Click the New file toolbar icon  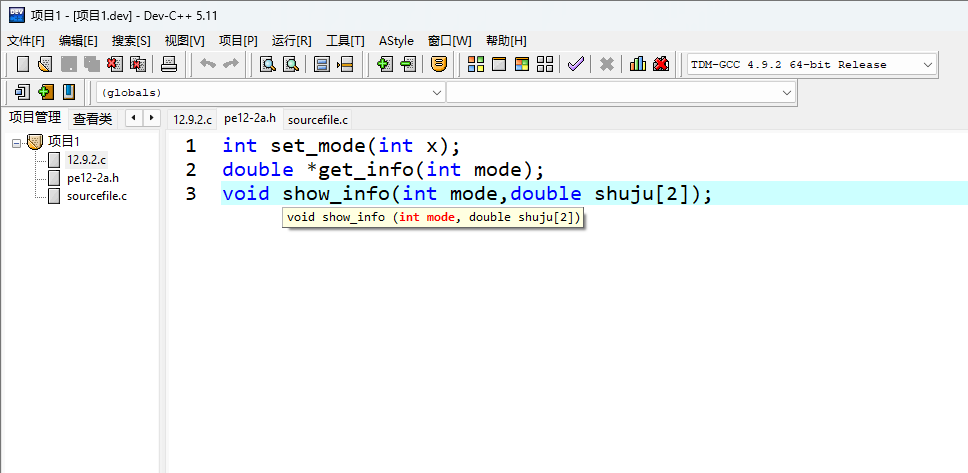(x=23, y=64)
